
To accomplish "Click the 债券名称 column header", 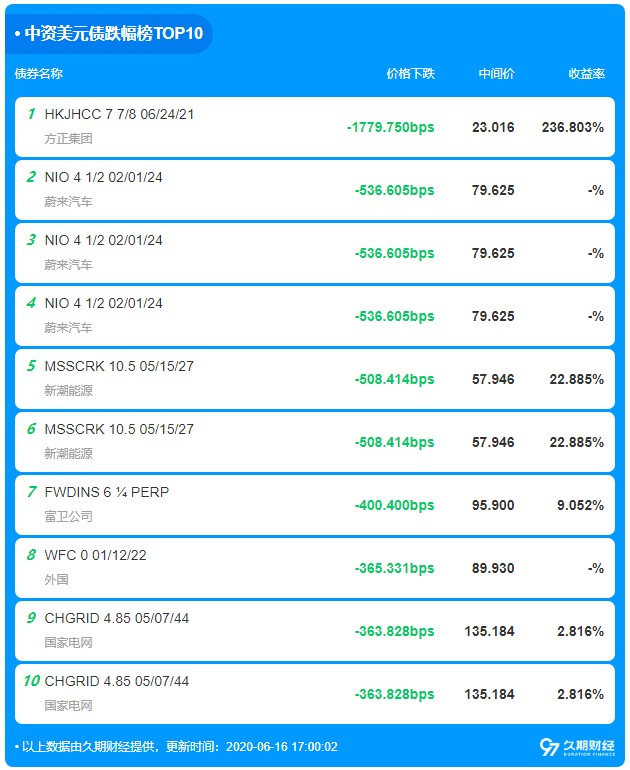I will tap(39, 74).
